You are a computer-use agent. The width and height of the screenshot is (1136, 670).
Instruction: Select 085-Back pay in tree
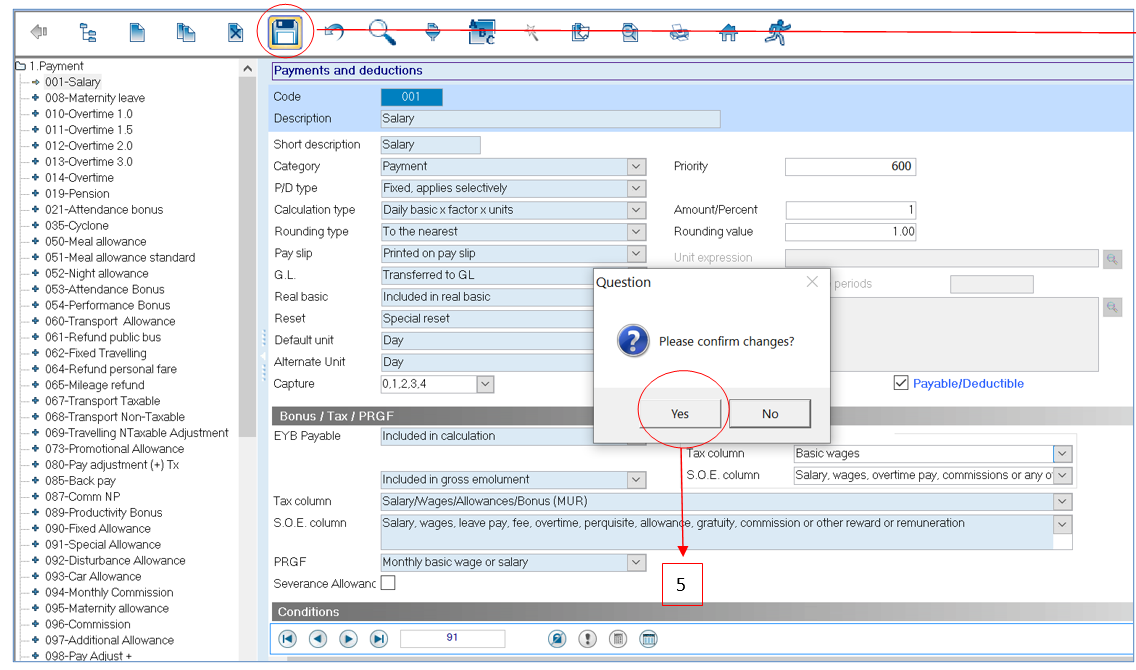click(x=80, y=480)
